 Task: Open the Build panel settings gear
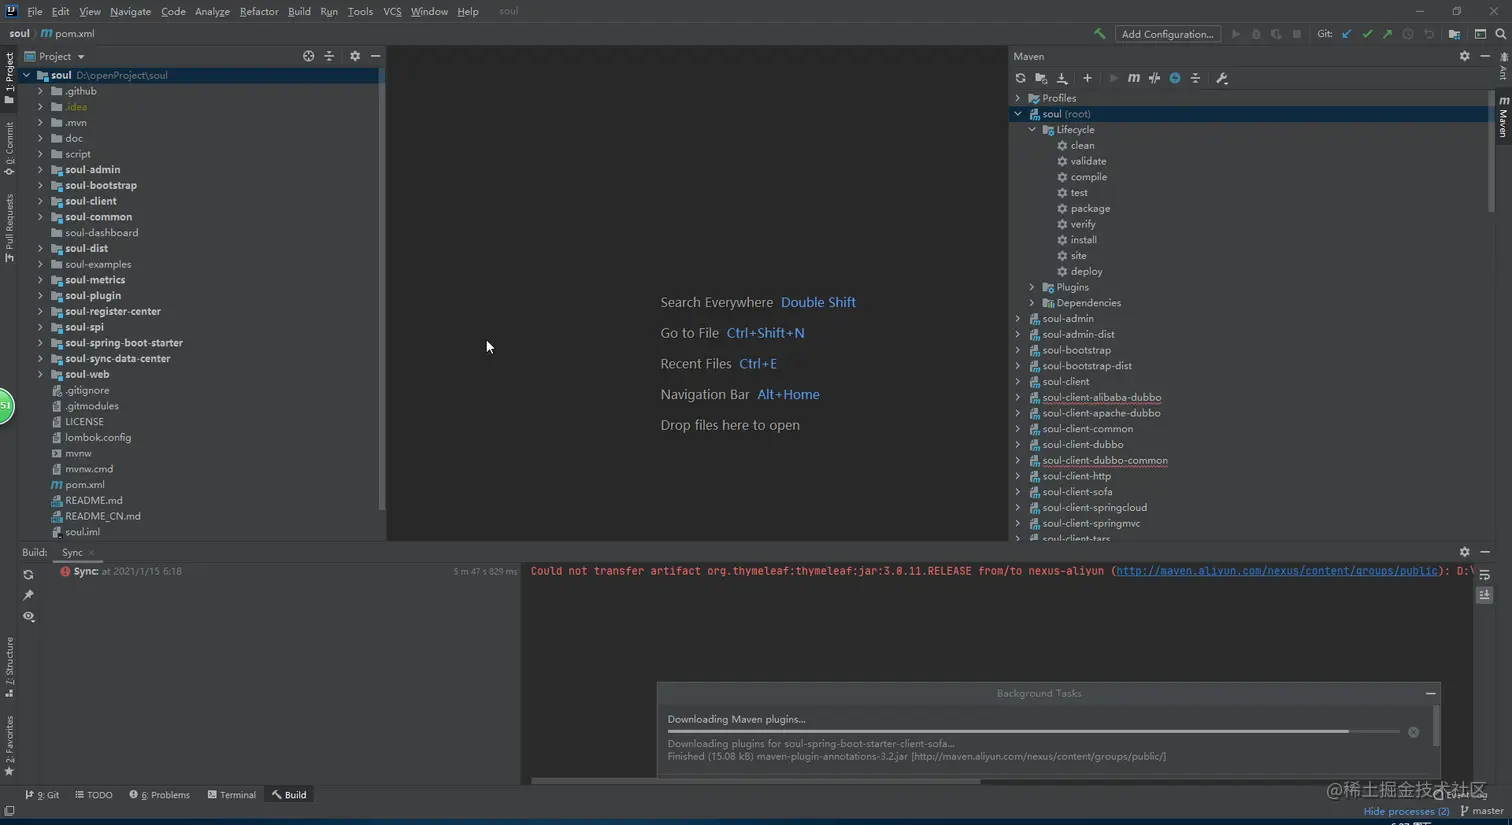click(x=1464, y=552)
